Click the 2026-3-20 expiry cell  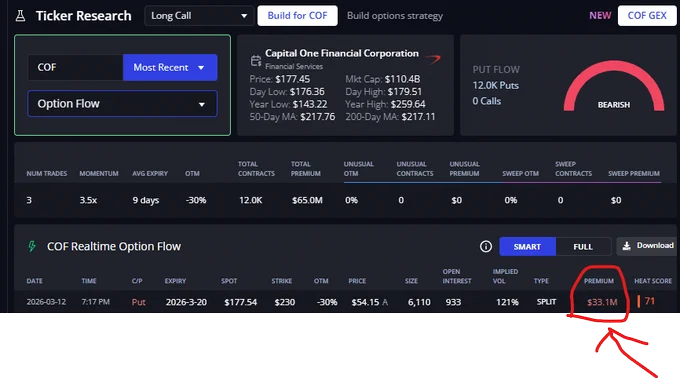point(186,302)
